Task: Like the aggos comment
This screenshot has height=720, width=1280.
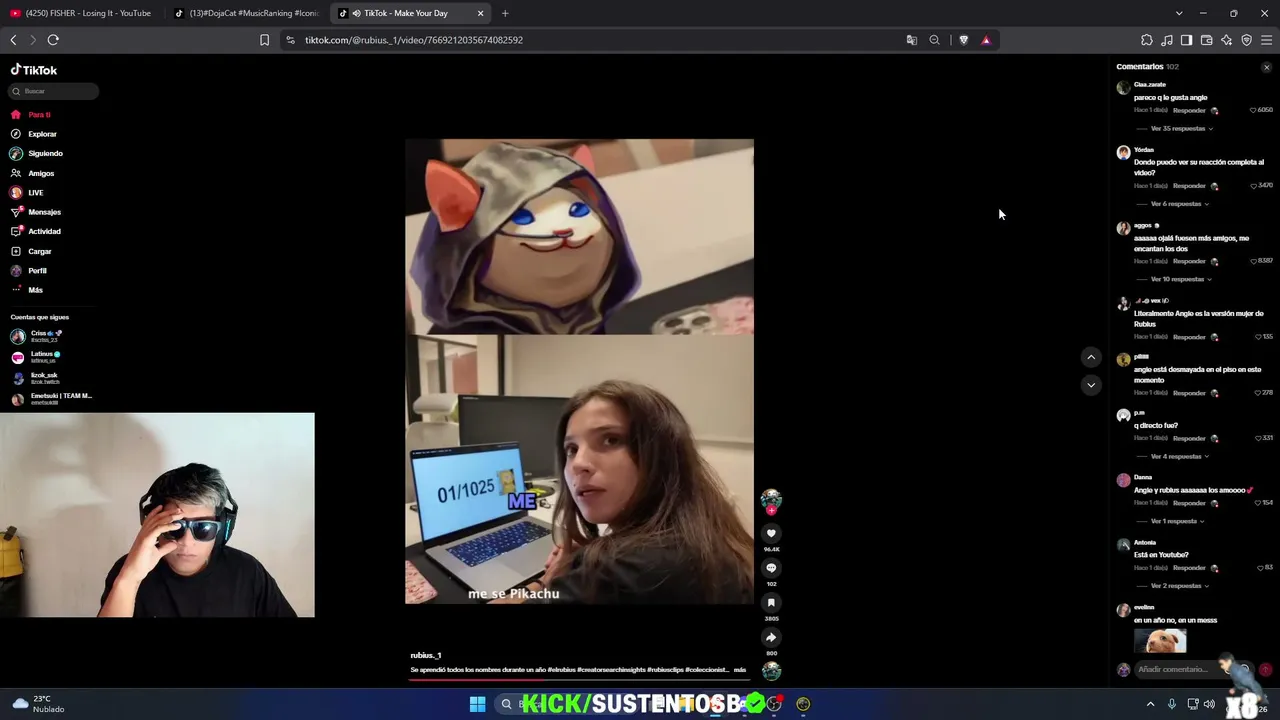Action: (1253, 261)
